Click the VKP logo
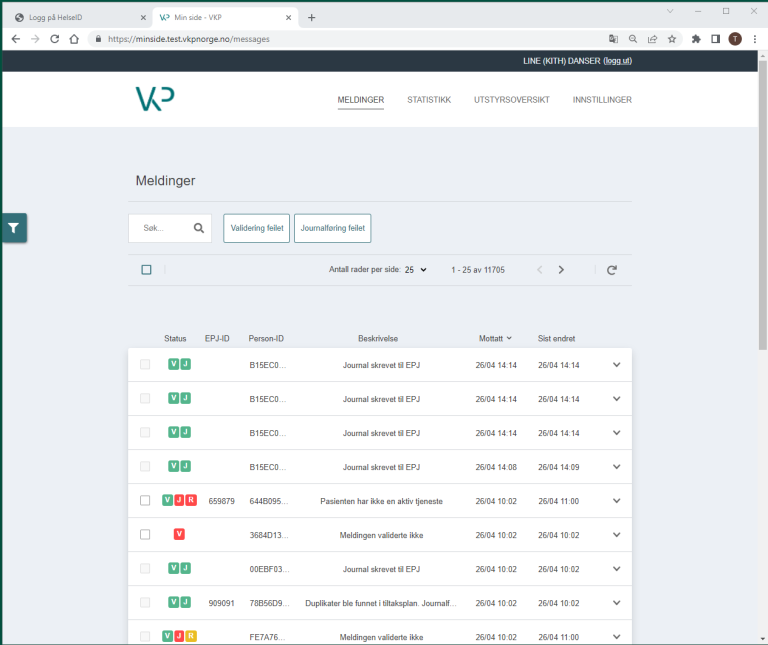The width and height of the screenshot is (768, 645). (x=155, y=98)
